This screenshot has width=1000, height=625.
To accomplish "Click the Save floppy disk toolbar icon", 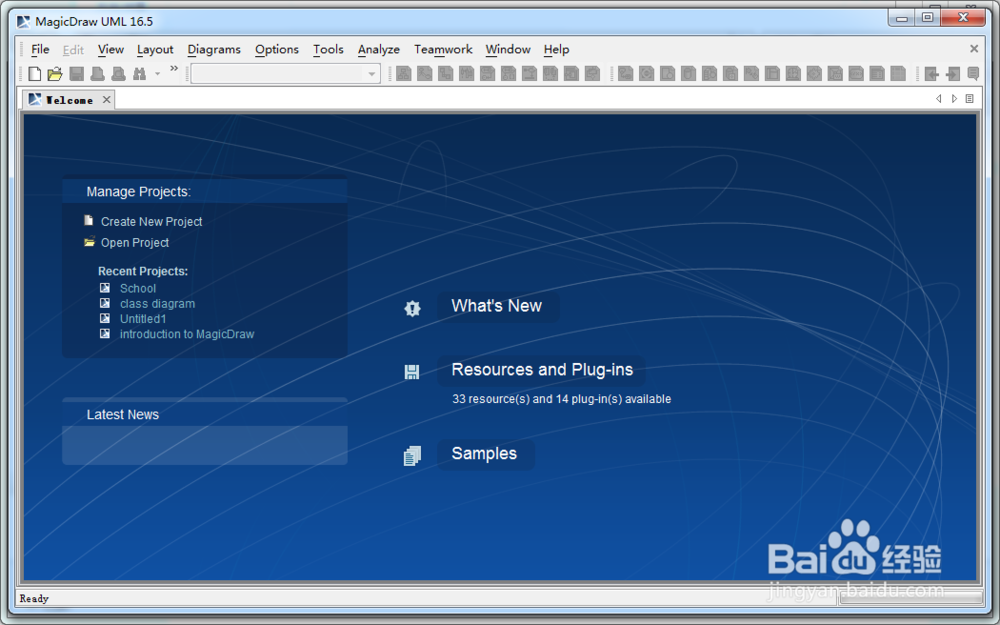I will (x=77, y=74).
